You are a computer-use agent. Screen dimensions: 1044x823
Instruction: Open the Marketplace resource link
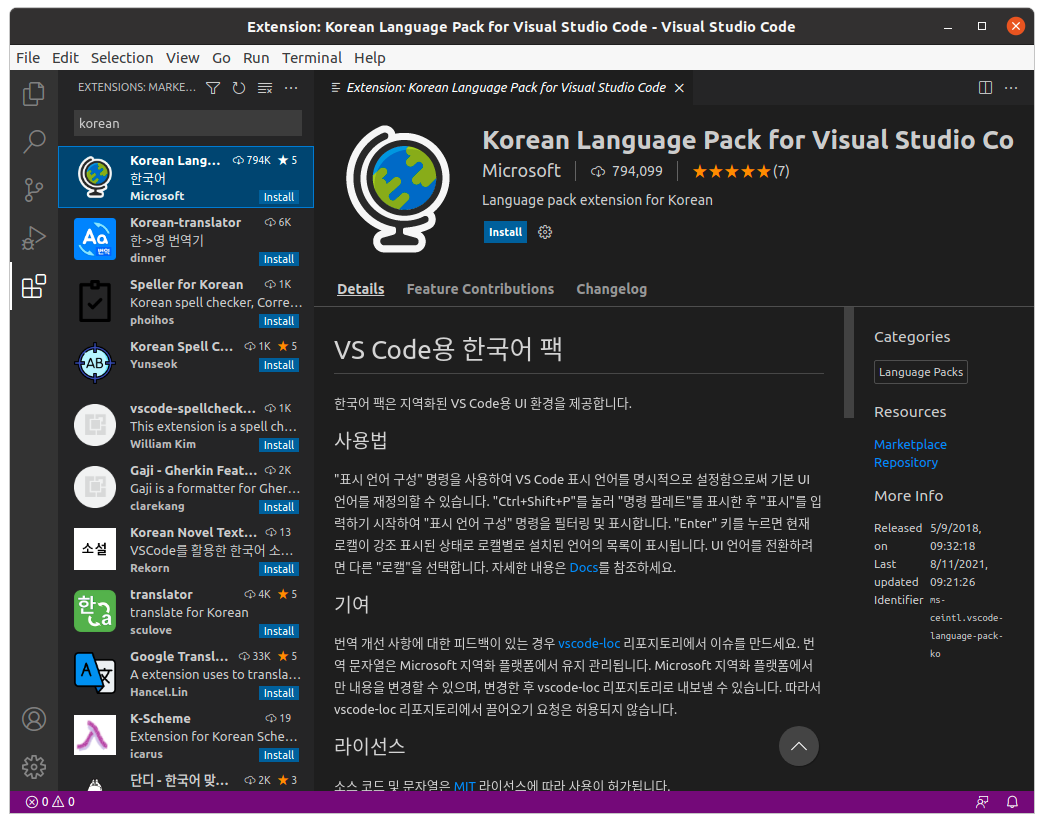(910, 444)
